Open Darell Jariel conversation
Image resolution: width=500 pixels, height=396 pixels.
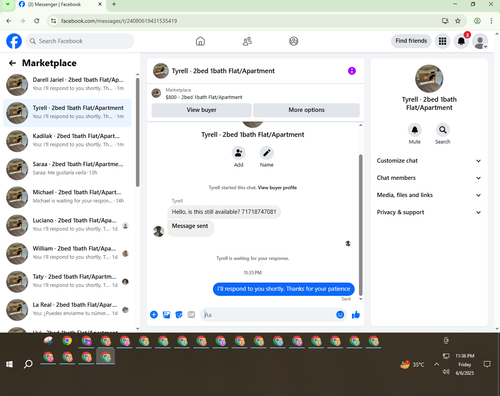[x=68, y=84]
